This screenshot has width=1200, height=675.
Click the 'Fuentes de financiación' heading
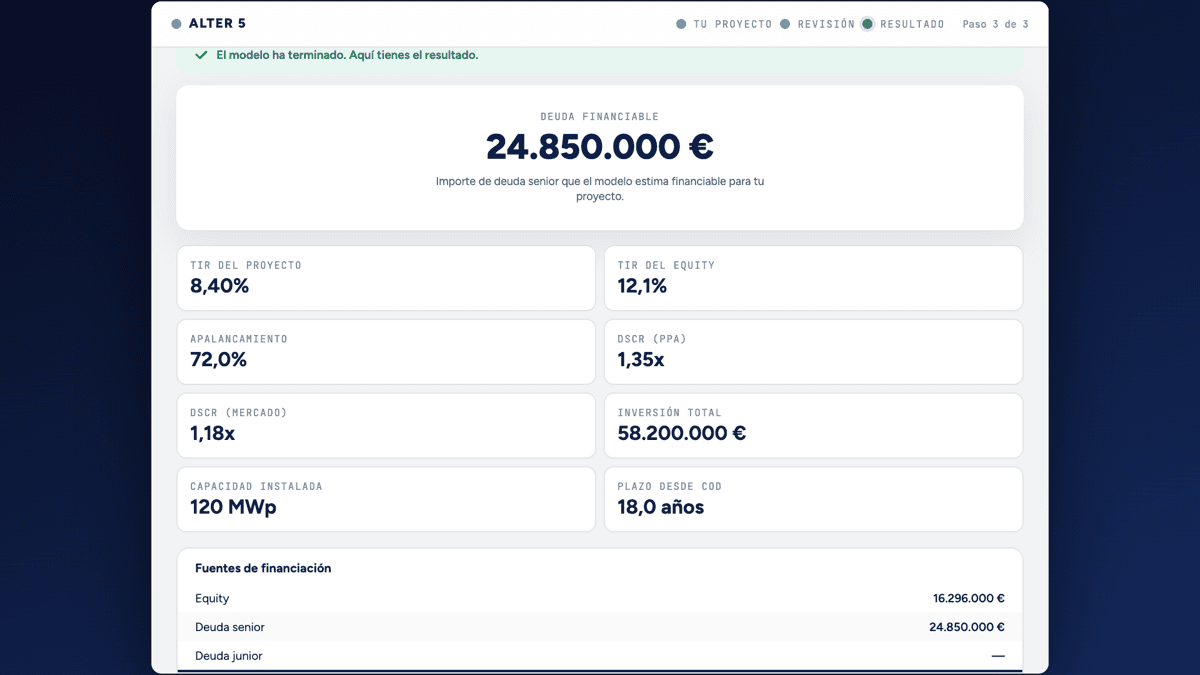[263, 568]
